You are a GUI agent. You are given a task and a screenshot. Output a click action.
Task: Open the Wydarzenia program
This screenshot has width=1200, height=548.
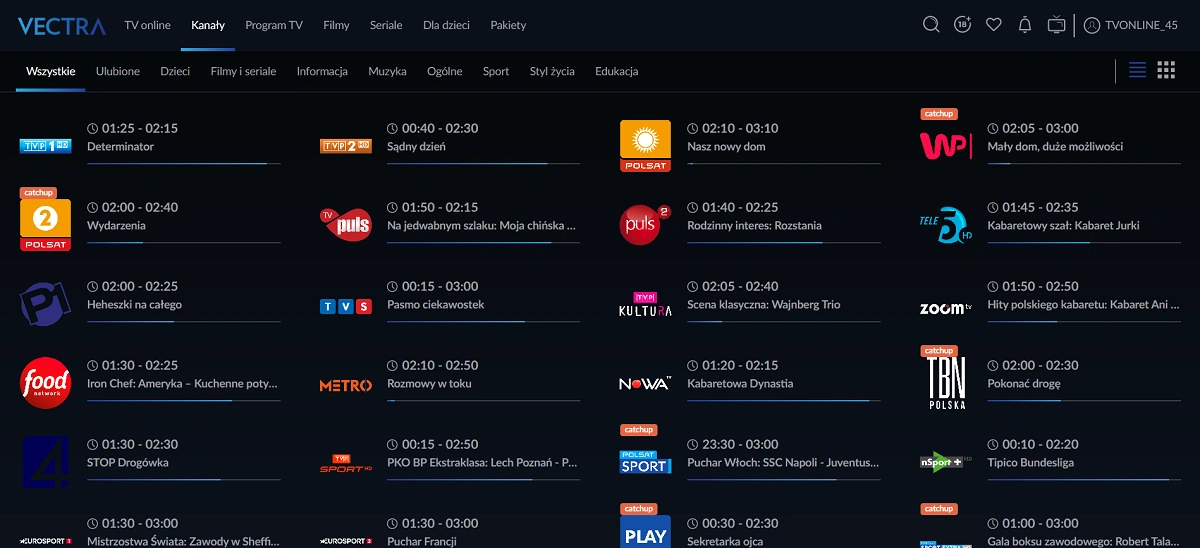tap(116, 226)
